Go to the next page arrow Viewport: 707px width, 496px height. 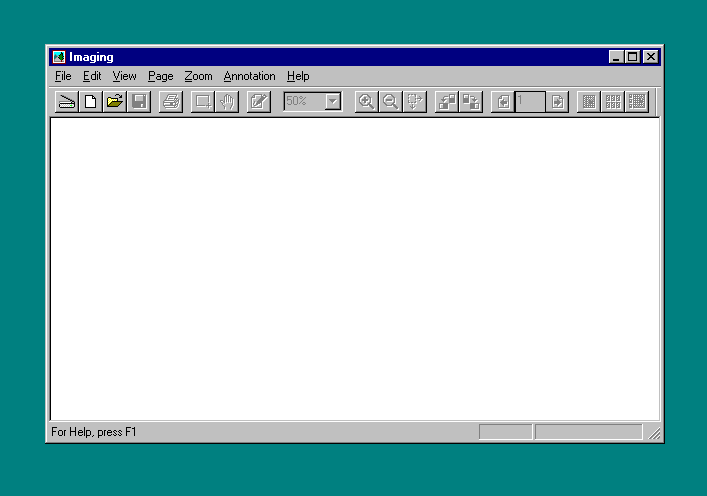pos(557,101)
